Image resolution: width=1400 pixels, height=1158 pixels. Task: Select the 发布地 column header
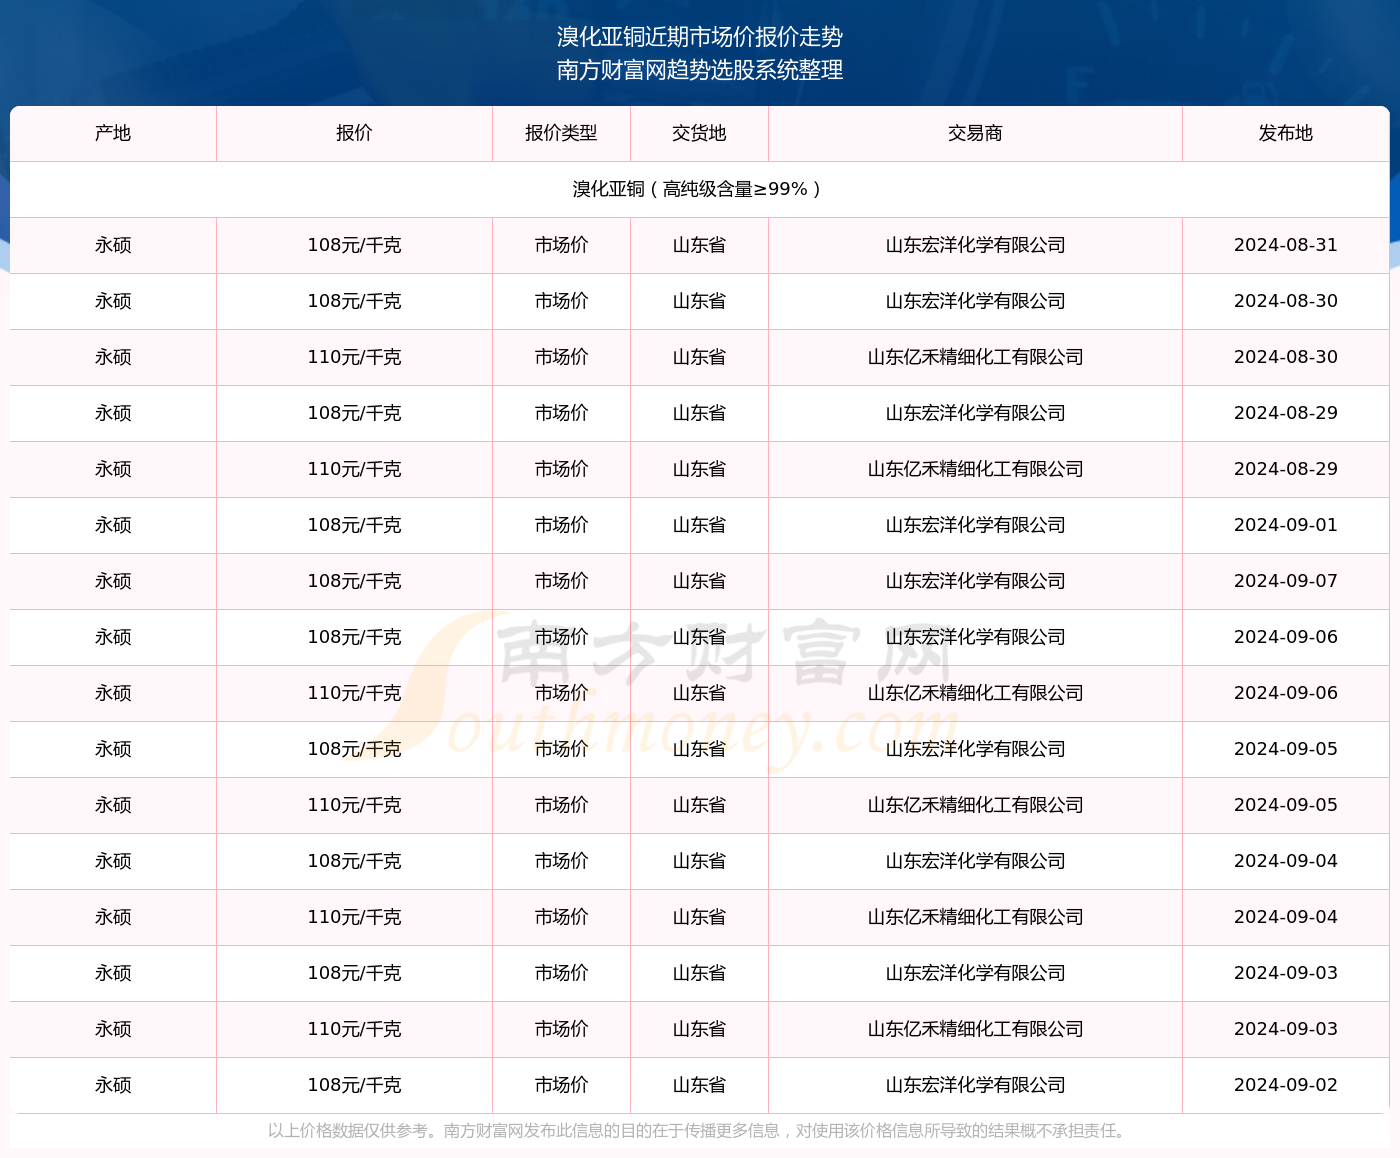[x=1285, y=133]
